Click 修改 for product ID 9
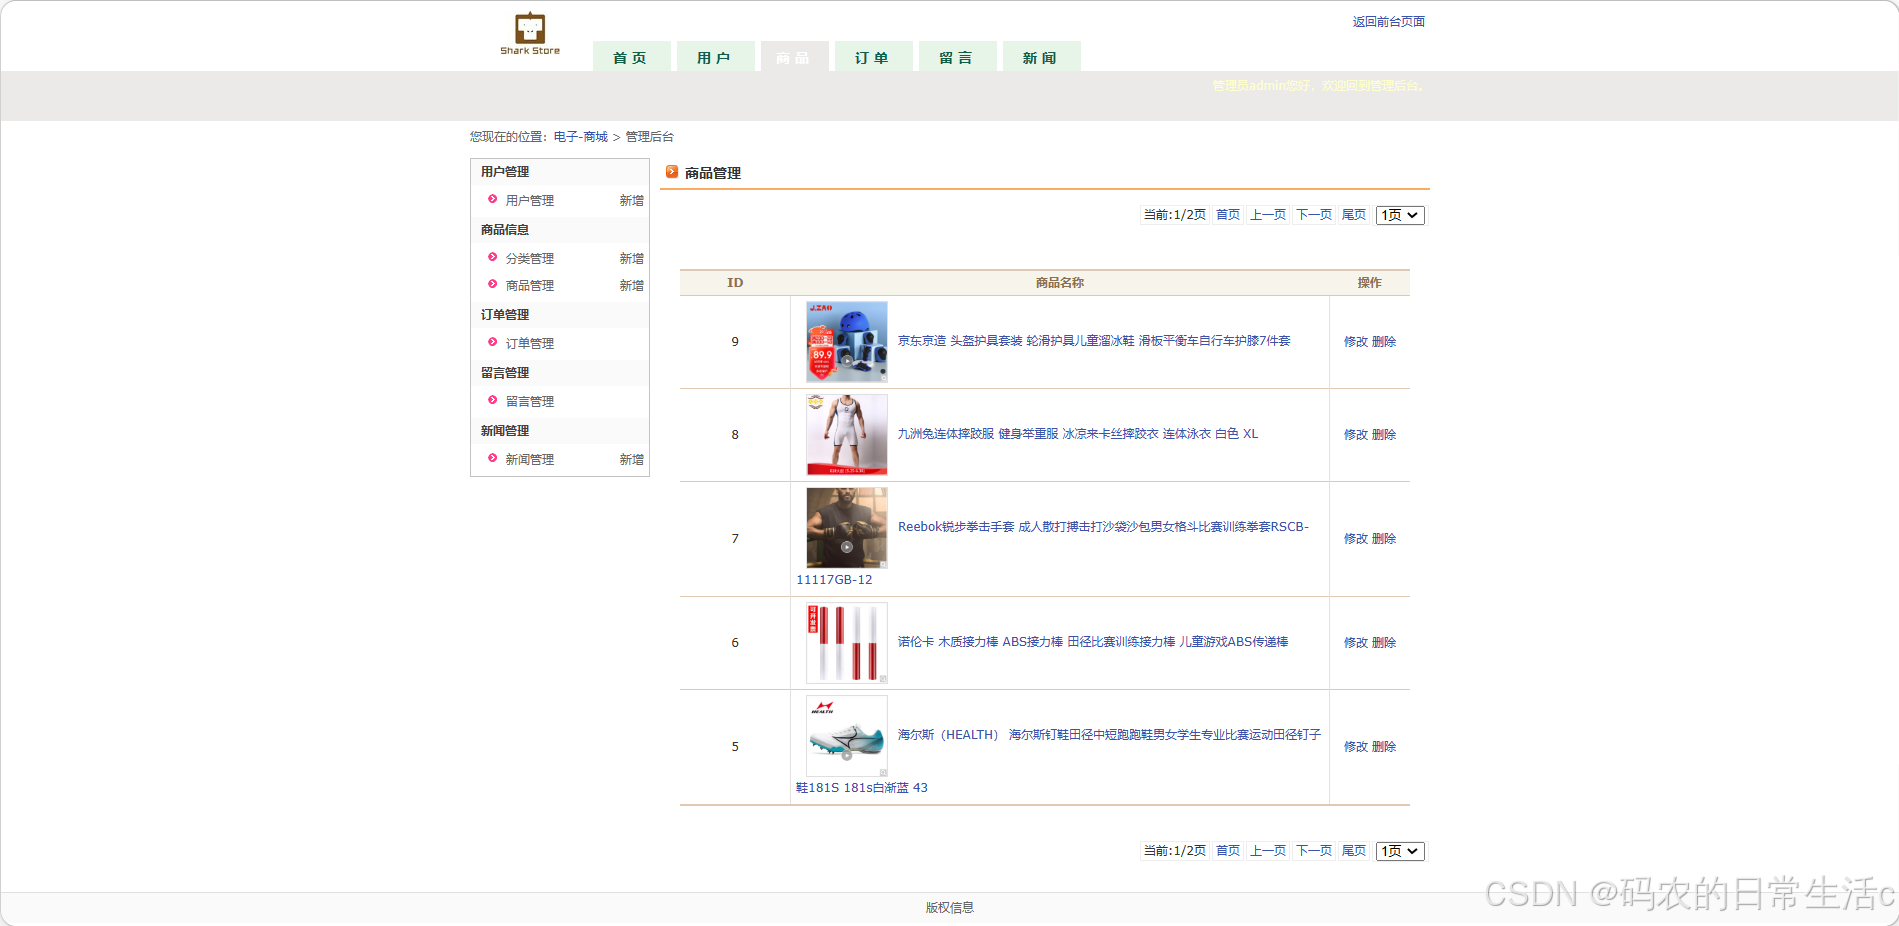 [1354, 341]
